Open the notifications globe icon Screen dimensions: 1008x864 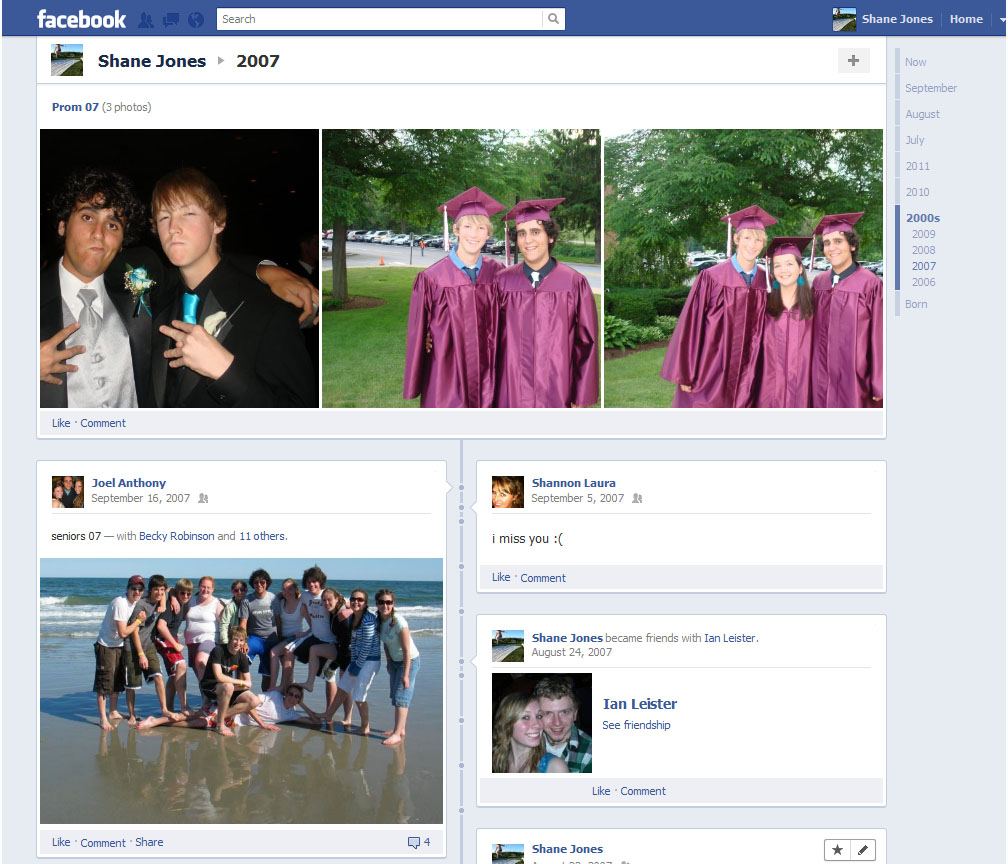tap(196, 20)
